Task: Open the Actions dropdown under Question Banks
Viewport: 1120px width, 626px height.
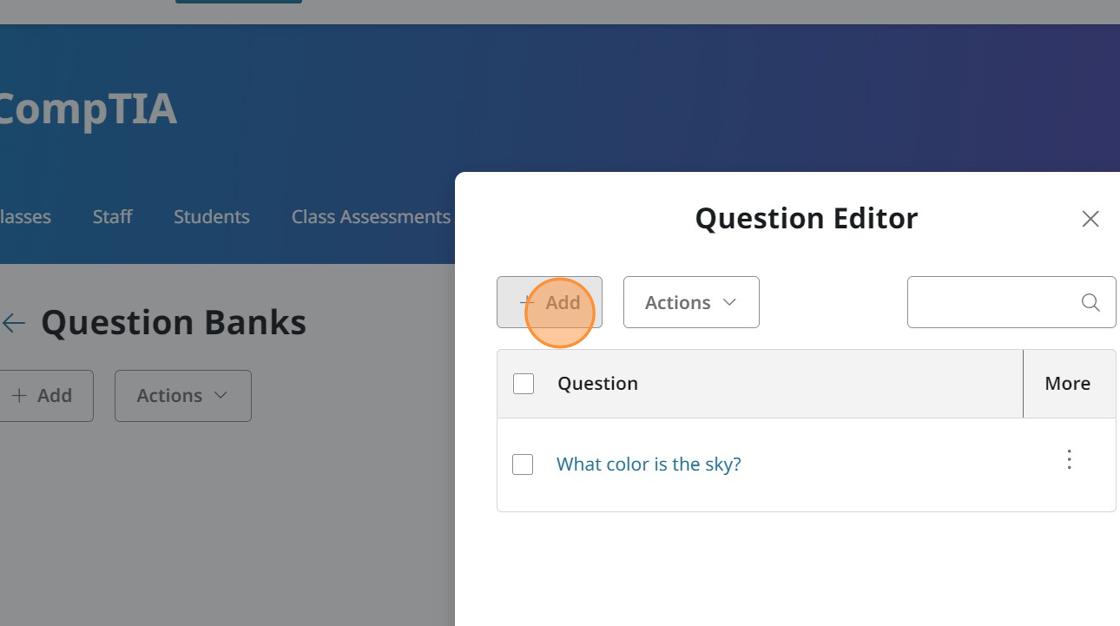Action: 182,396
